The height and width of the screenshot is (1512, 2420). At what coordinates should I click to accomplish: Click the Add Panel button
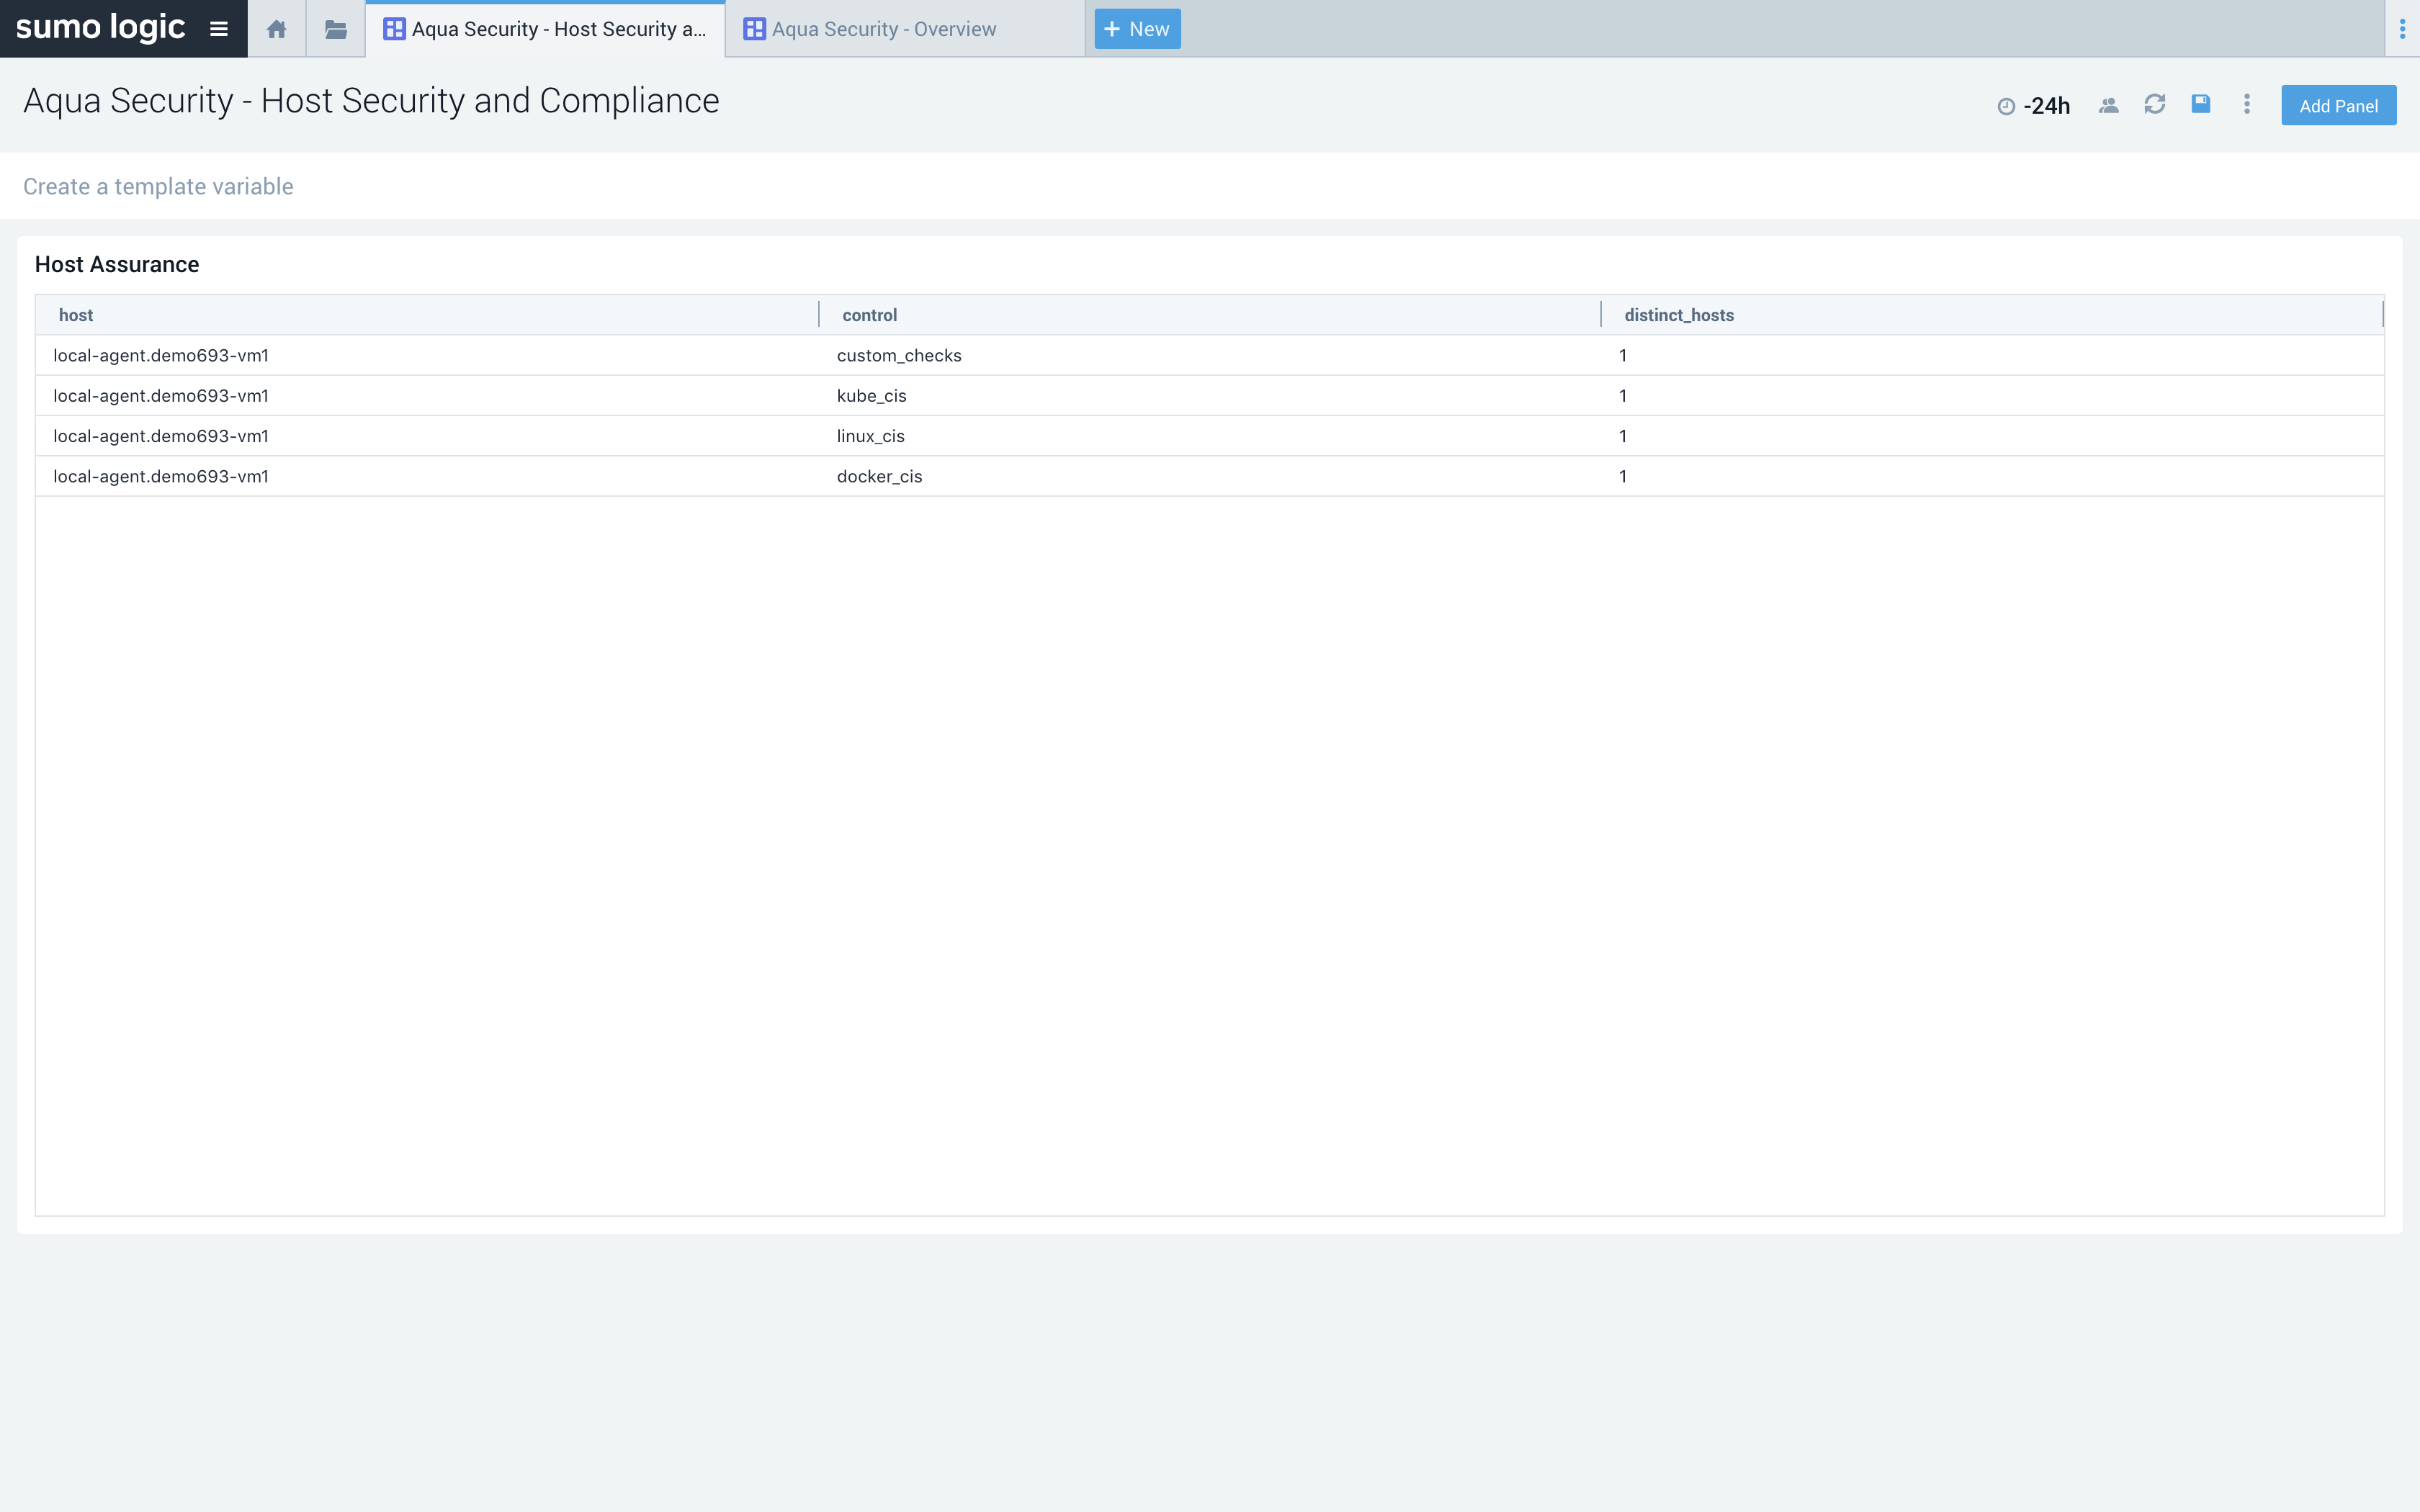(2338, 105)
